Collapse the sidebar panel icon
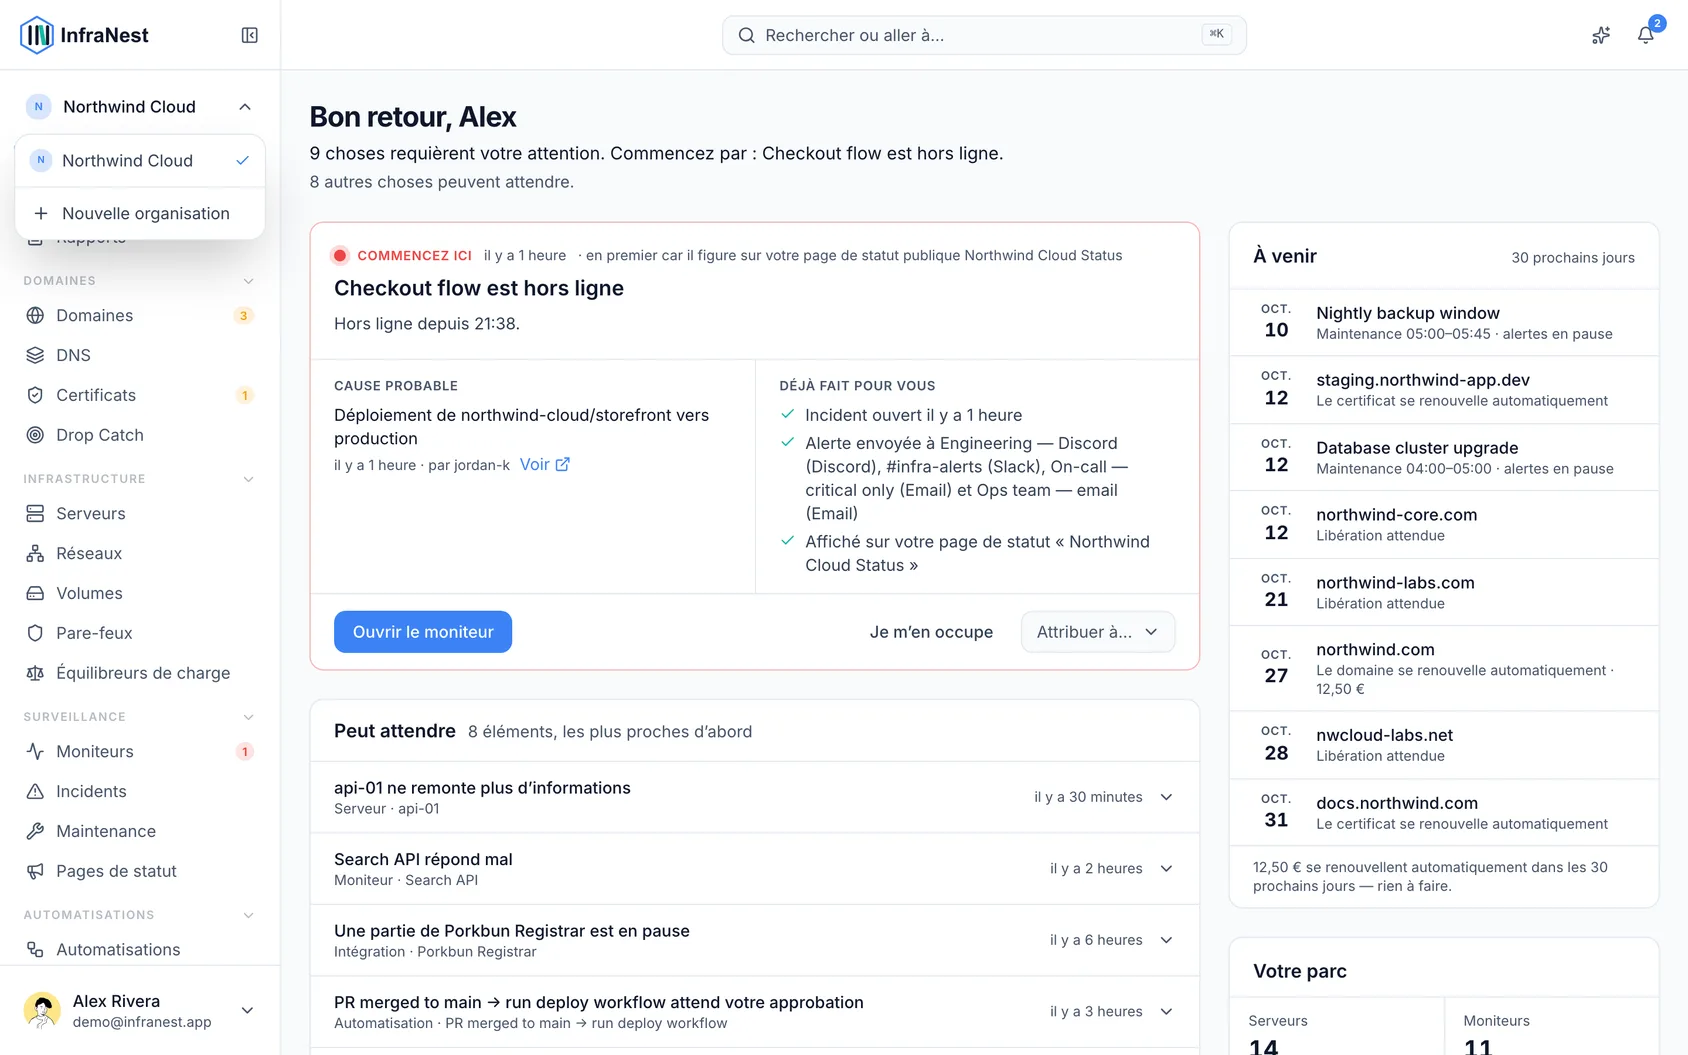1688x1055 pixels. coord(250,35)
